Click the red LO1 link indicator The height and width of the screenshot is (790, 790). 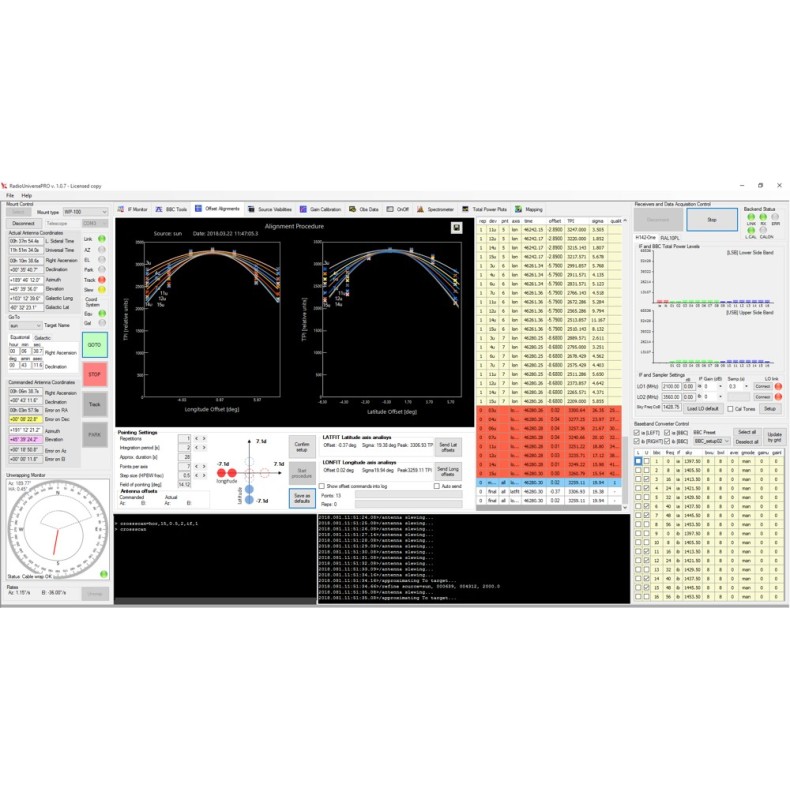[x=778, y=386]
